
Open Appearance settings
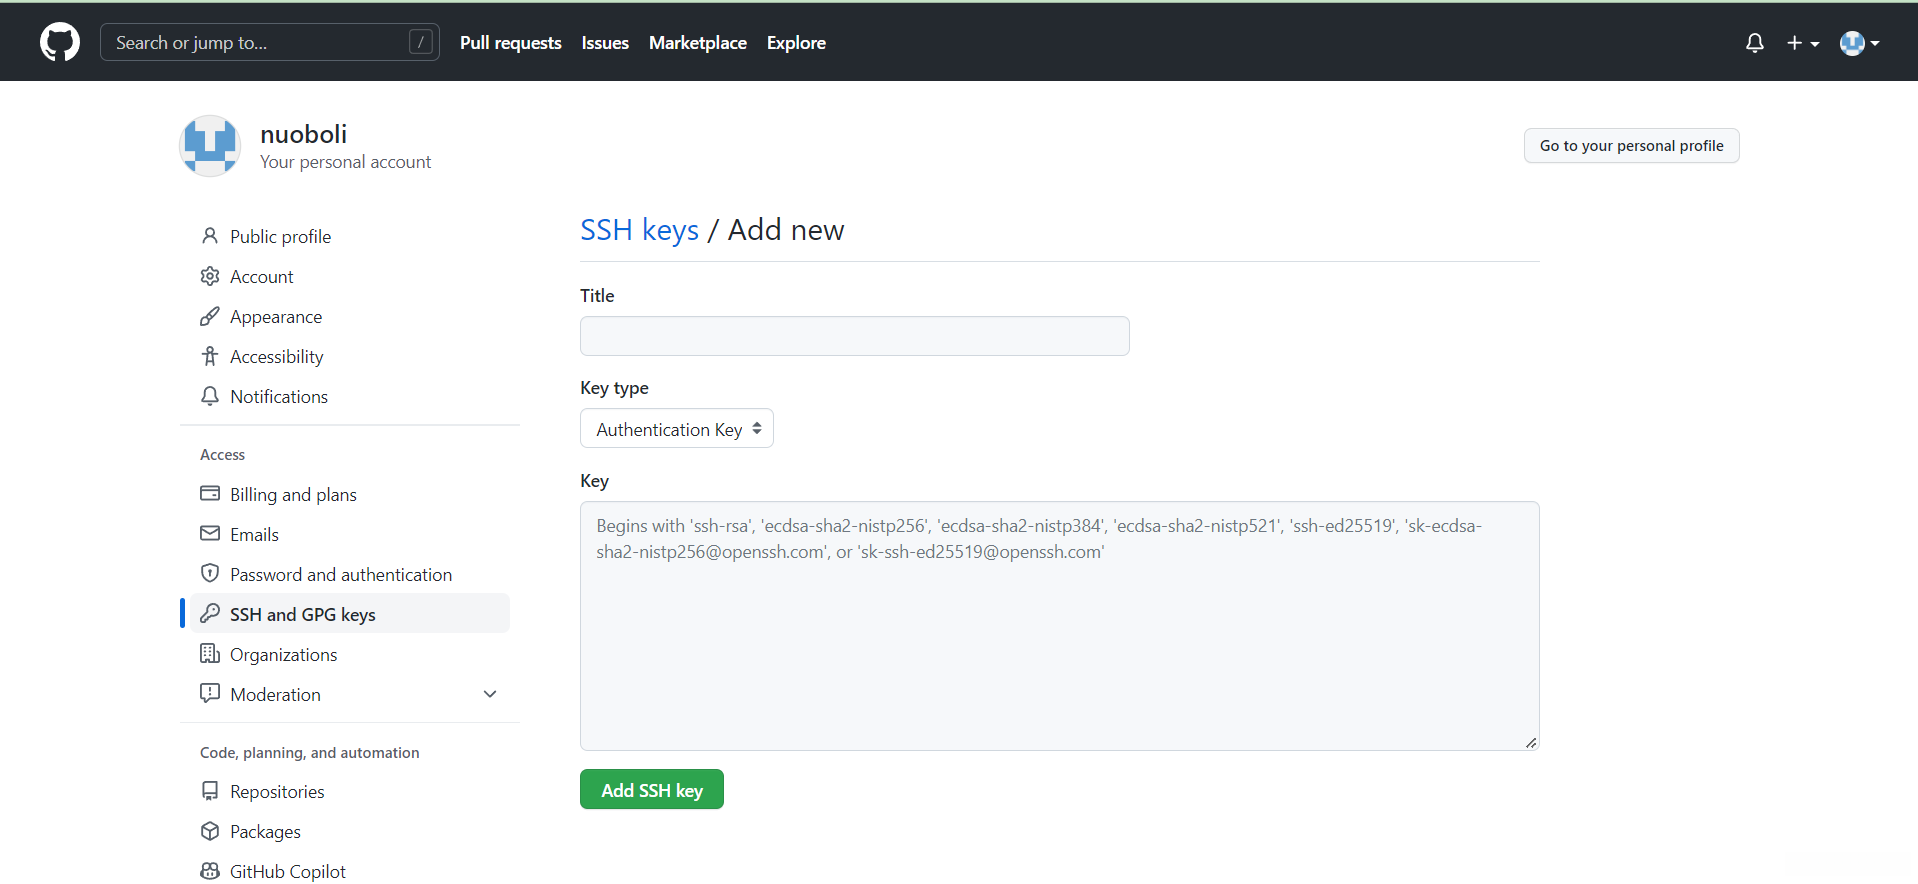pos(276,317)
